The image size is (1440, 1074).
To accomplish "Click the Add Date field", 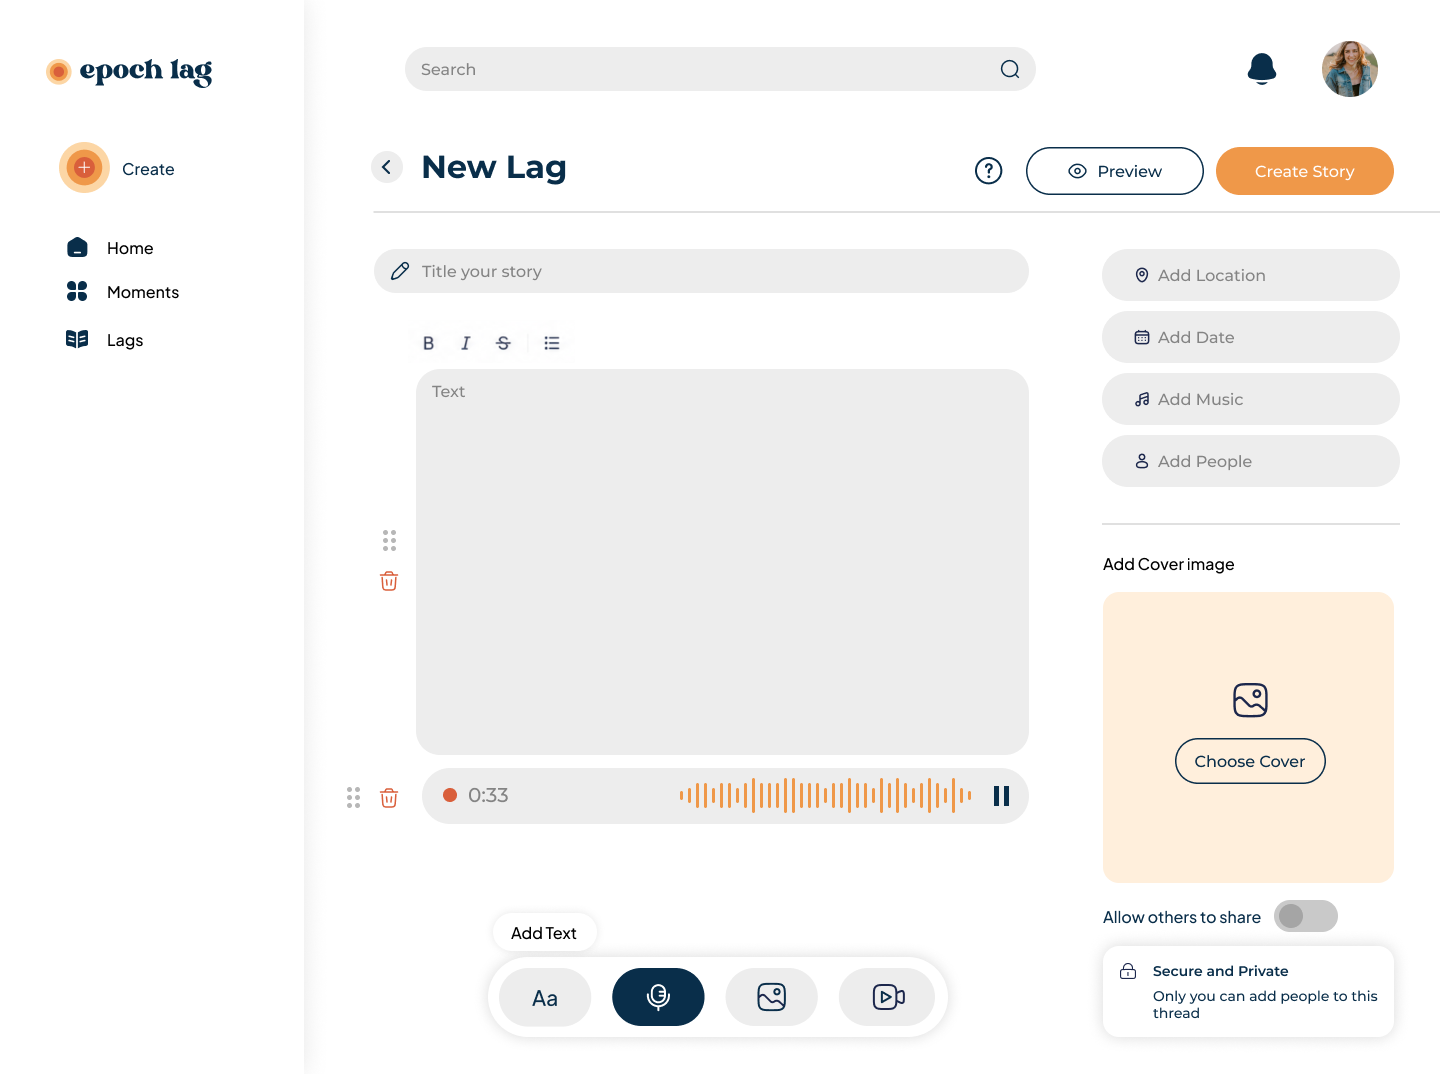I will [1251, 337].
